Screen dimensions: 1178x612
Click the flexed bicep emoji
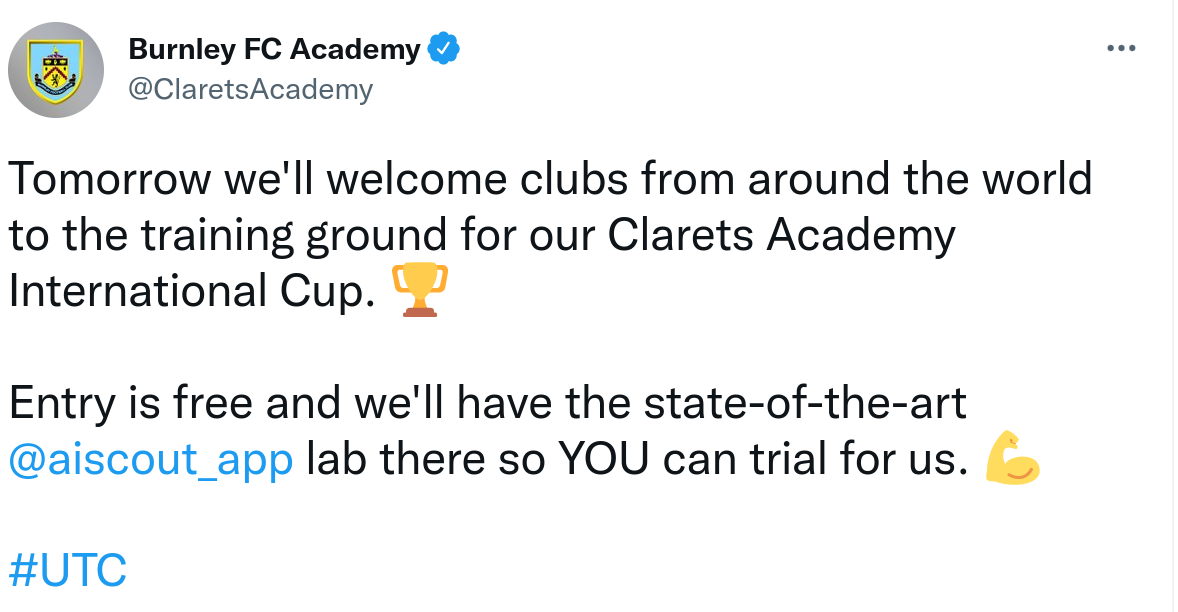click(x=1012, y=461)
